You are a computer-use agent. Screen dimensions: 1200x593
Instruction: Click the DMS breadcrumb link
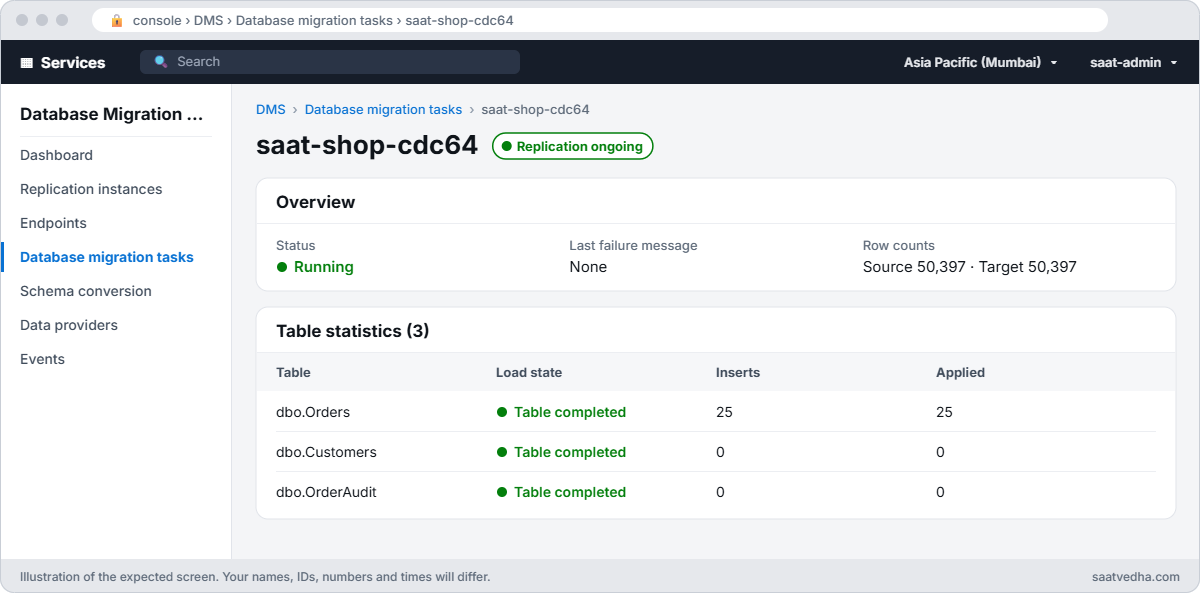270,109
